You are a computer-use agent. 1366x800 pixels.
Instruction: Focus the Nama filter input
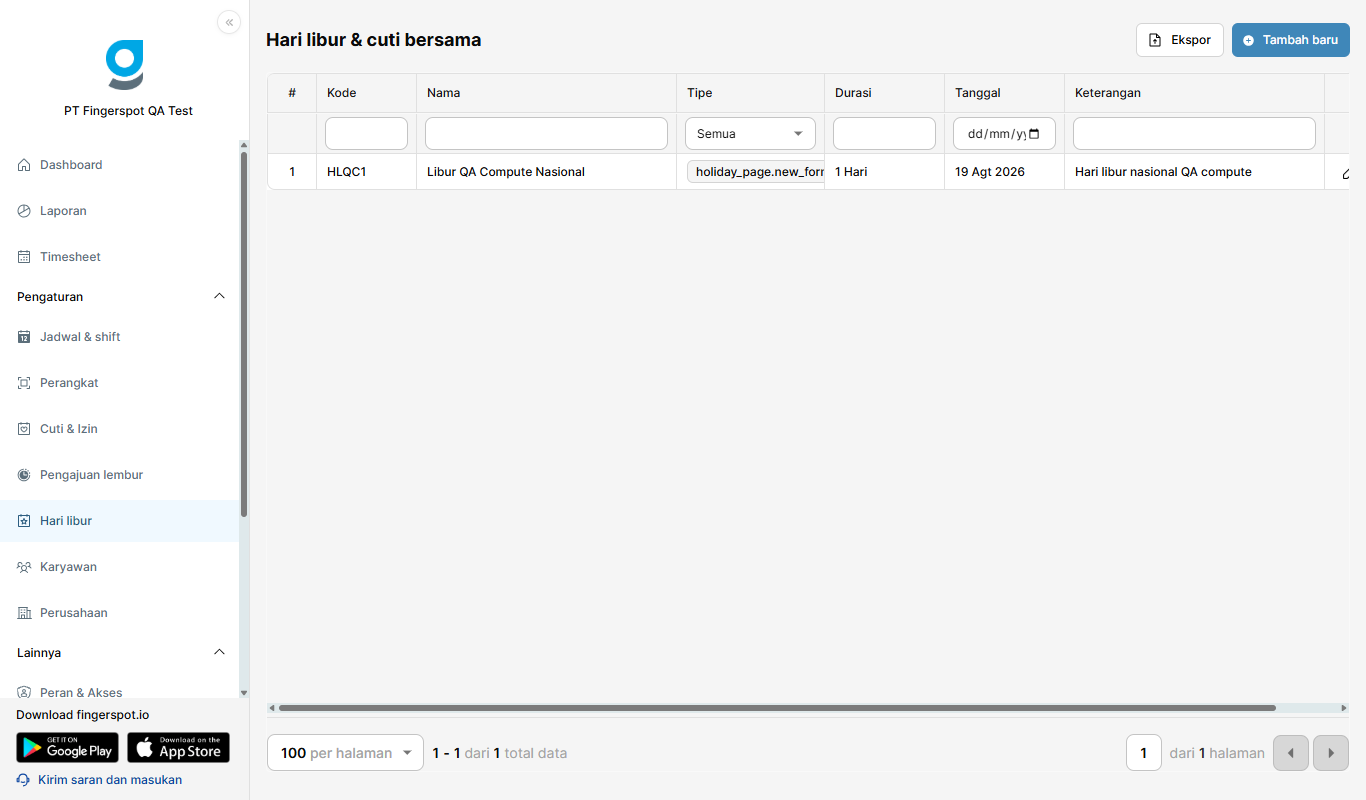[546, 134]
